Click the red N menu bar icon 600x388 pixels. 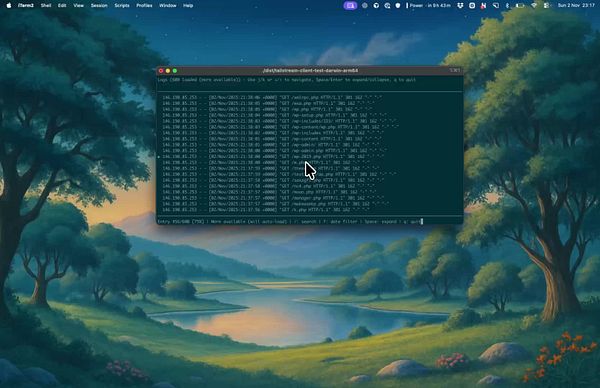click(x=484, y=5)
